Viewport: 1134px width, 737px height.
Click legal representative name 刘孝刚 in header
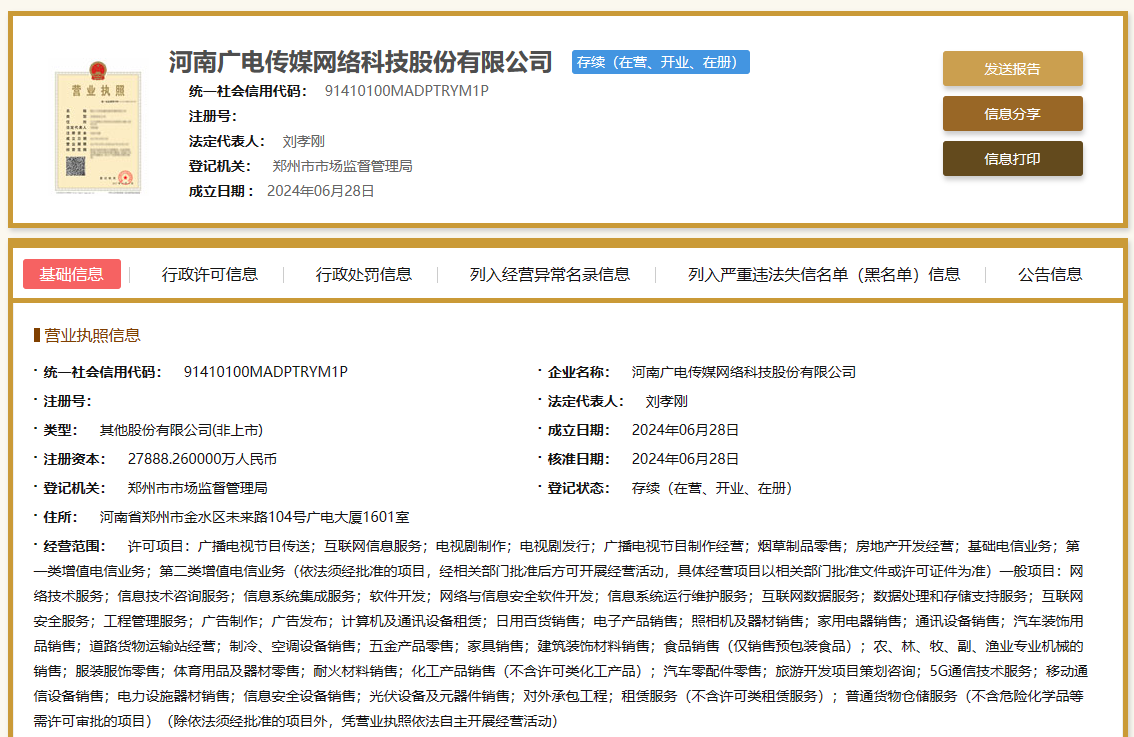pyautogui.click(x=304, y=141)
